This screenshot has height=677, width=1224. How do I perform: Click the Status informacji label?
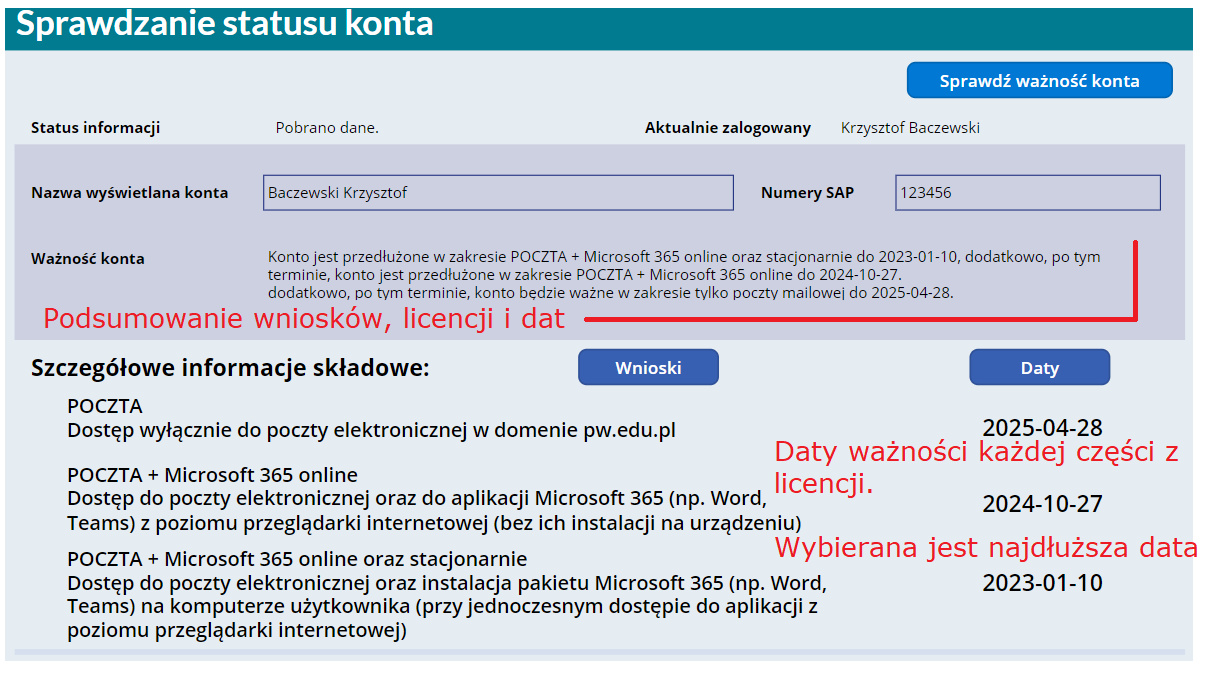tap(95, 128)
